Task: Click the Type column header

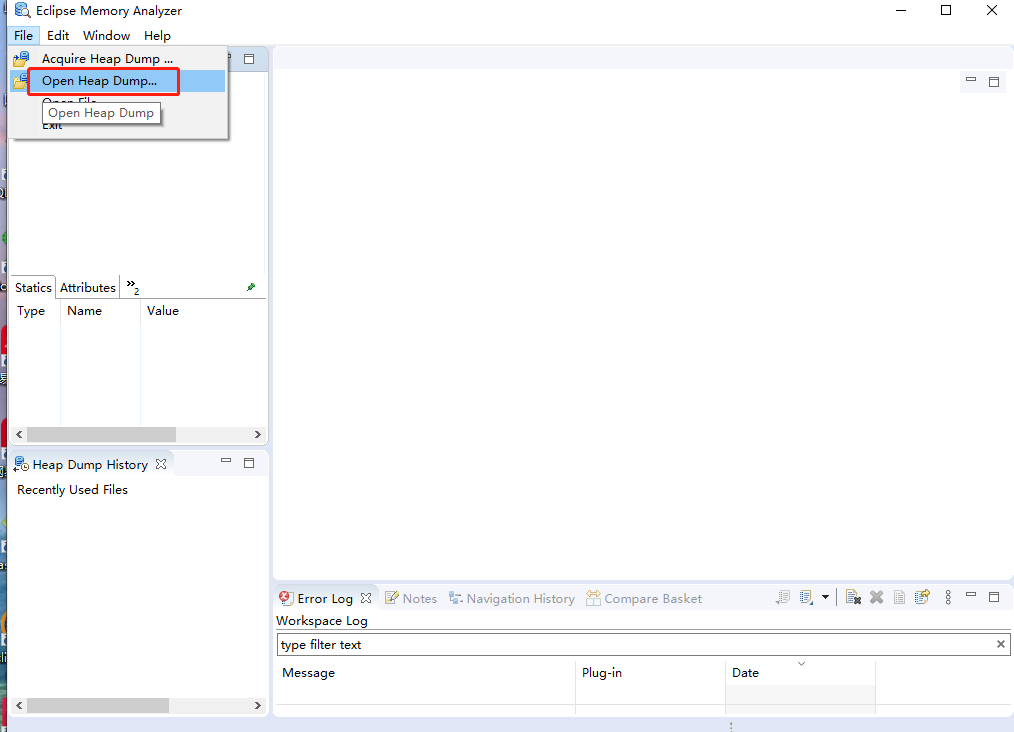Action: (31, 311)
